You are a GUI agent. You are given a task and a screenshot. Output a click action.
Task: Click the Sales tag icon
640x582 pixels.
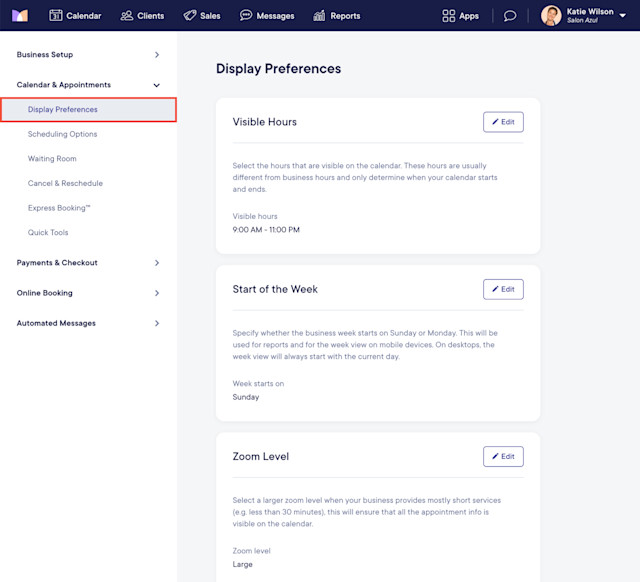[190, 16]
